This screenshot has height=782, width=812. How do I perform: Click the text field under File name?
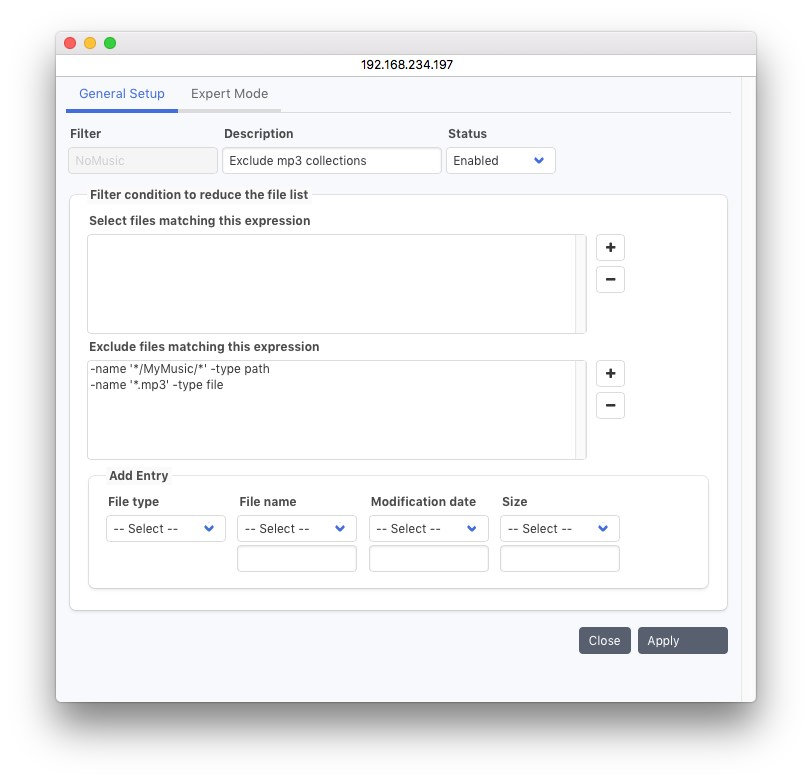click(x=297, y=559)
